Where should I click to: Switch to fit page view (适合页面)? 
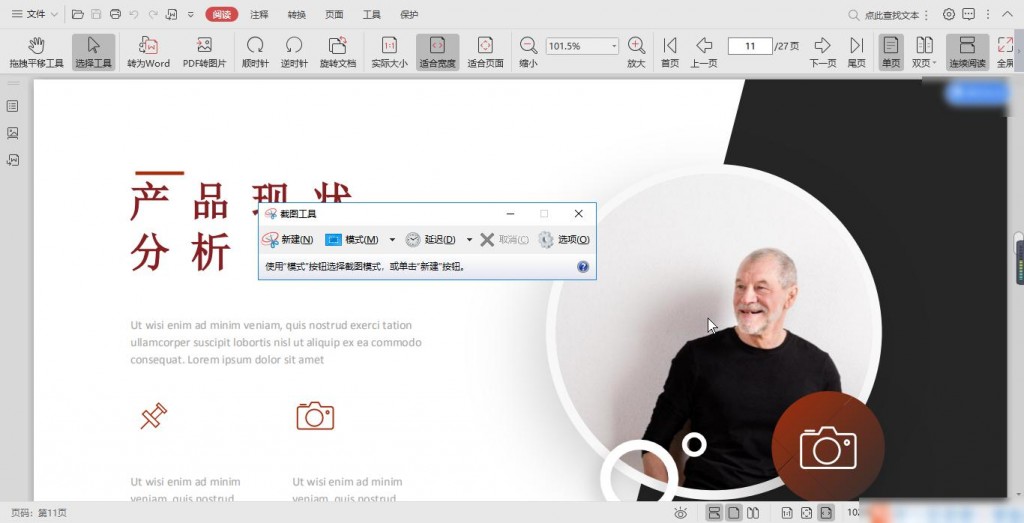click(485, 52)
